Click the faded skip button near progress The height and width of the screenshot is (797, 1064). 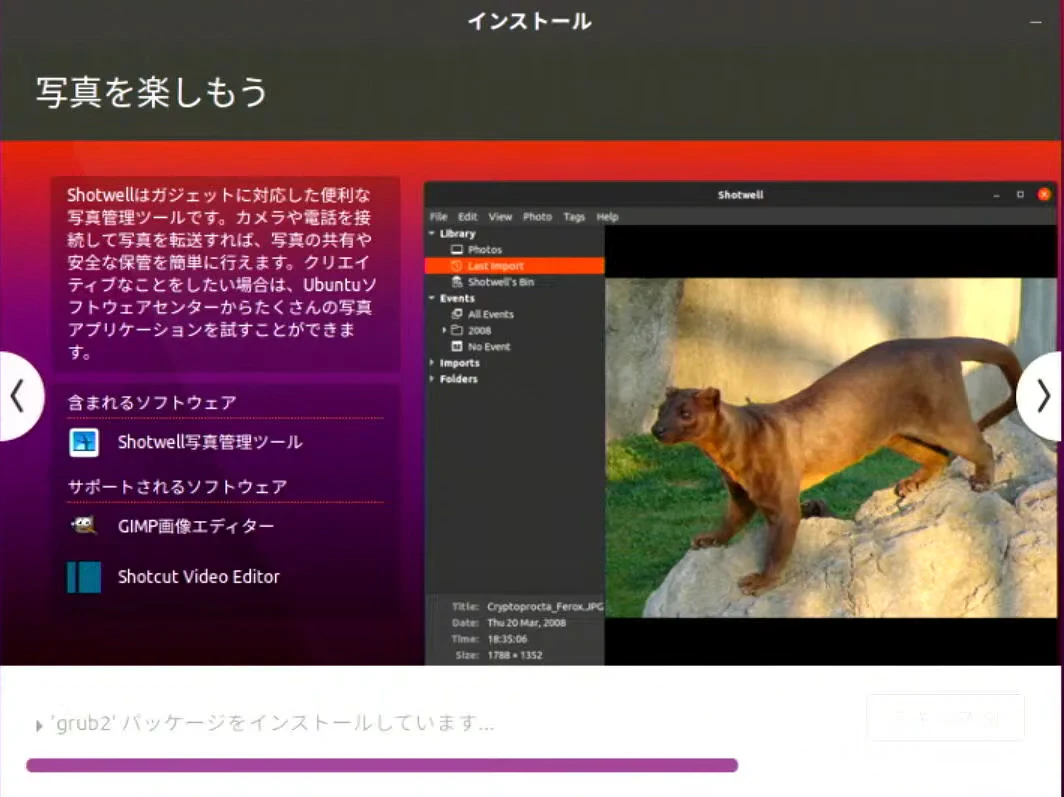(x=946, y=717)
